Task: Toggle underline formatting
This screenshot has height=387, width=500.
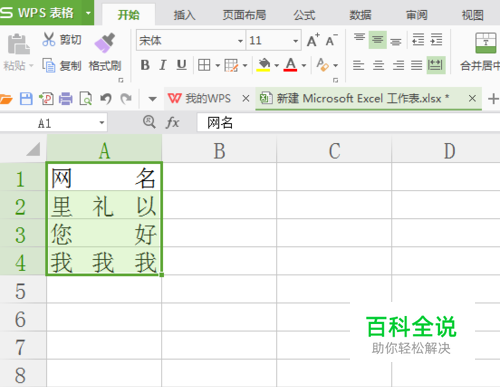Action: 181,65
